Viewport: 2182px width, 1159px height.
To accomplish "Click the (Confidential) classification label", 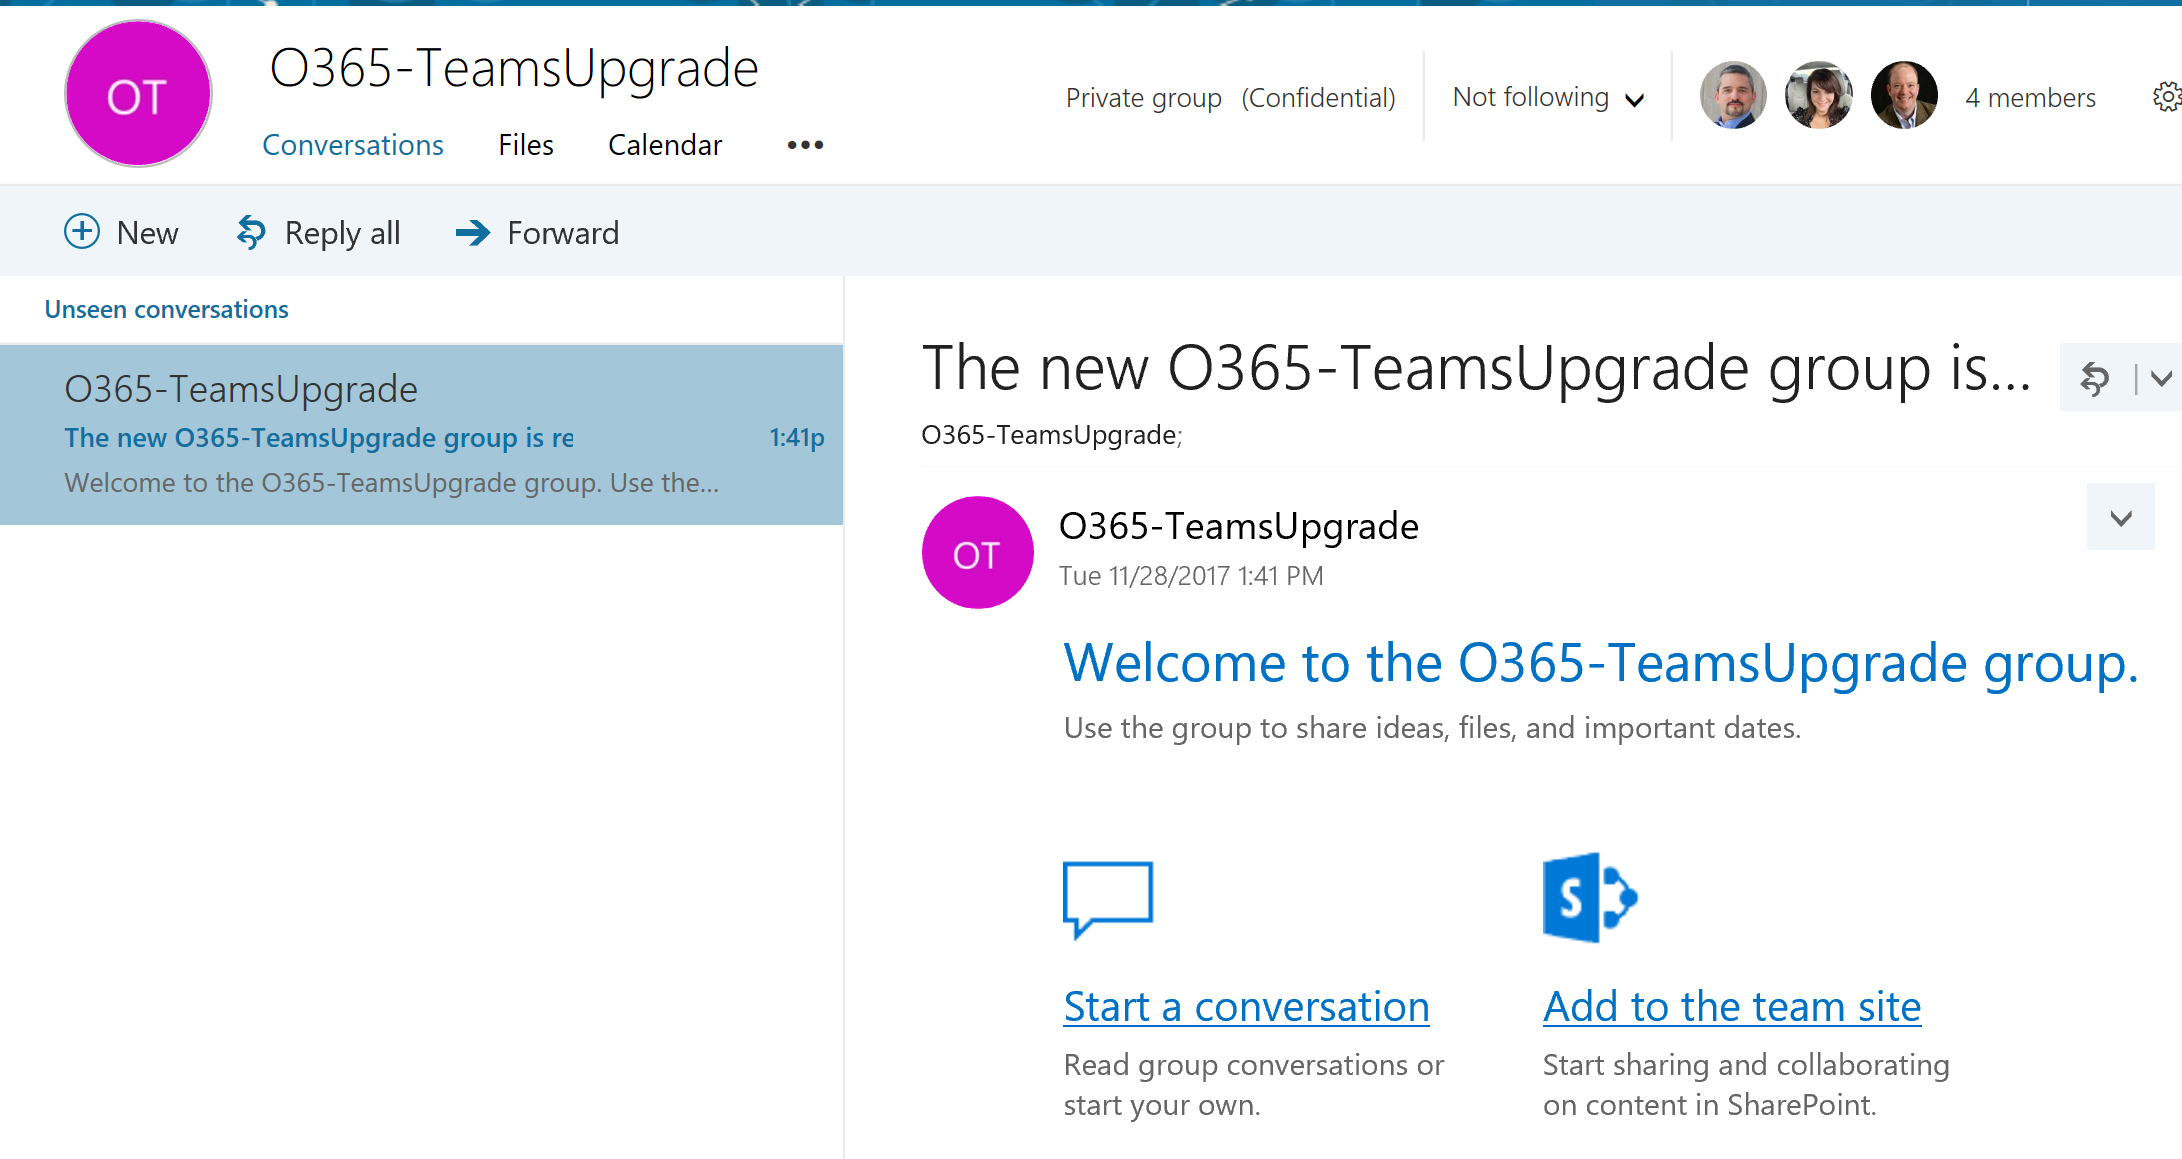I will 1318,98.
